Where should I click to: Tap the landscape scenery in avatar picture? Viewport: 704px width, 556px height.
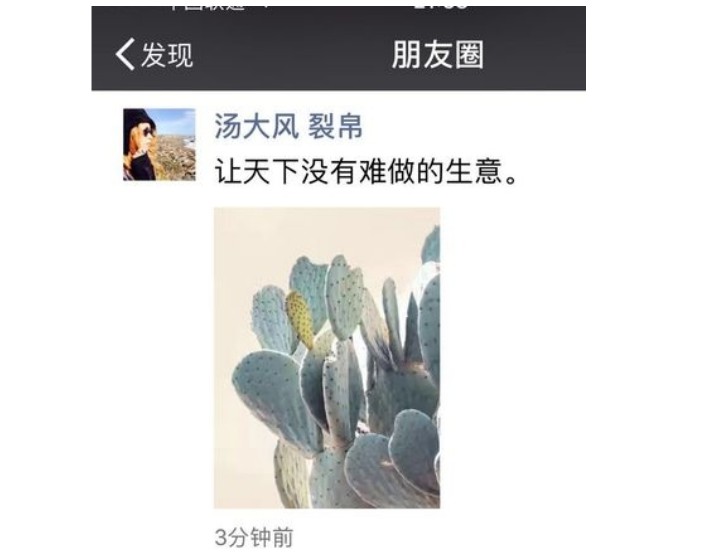point(176,153)
